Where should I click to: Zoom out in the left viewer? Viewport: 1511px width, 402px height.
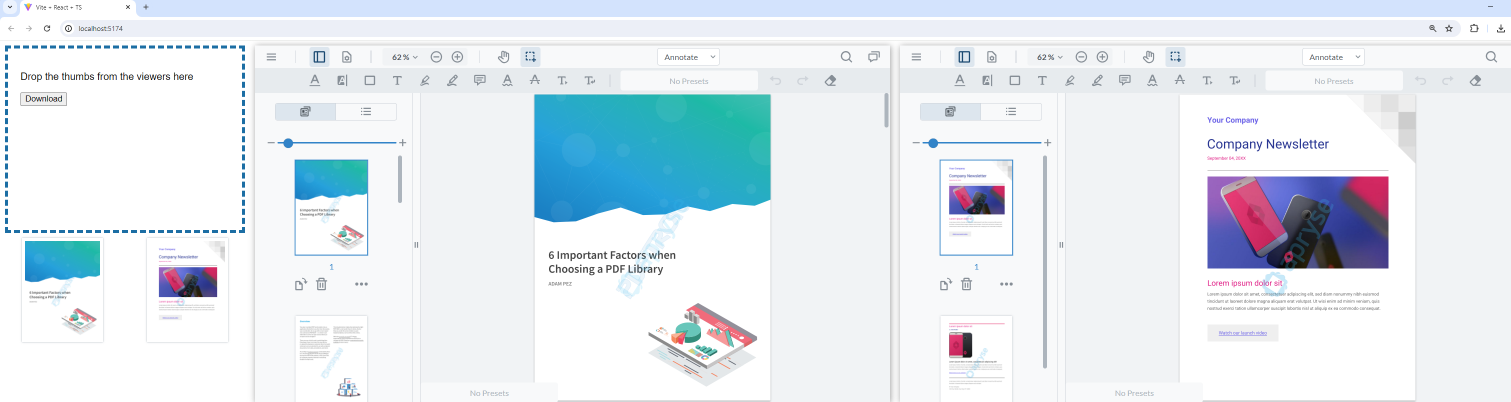[x=436, y=57]
